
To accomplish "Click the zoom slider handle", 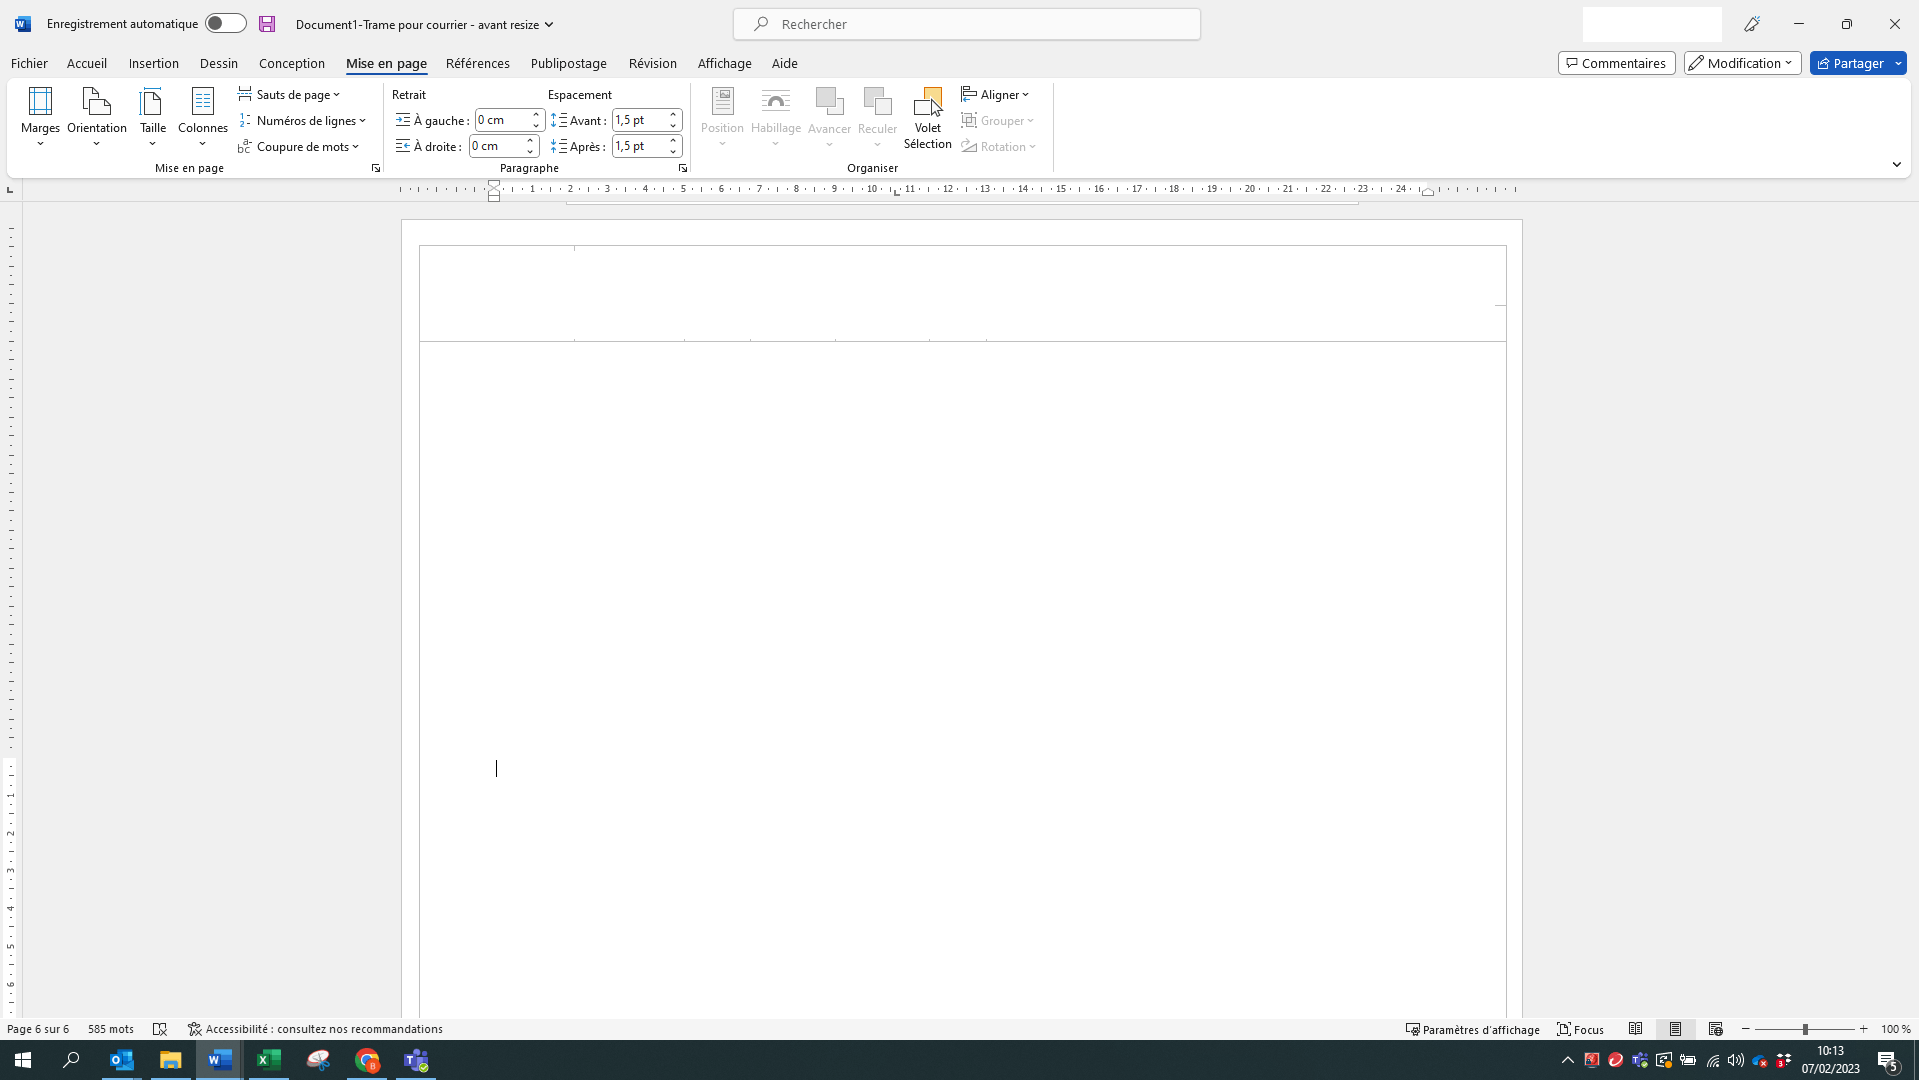I will pos(1805,1029).
